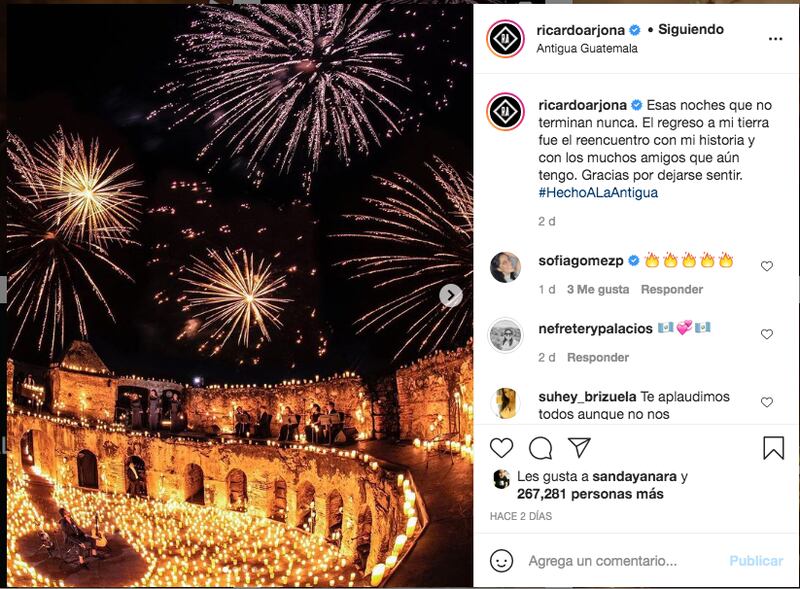Click the comment input field
The width and height of the screenshot is (800, 589).
click(620, 561)
